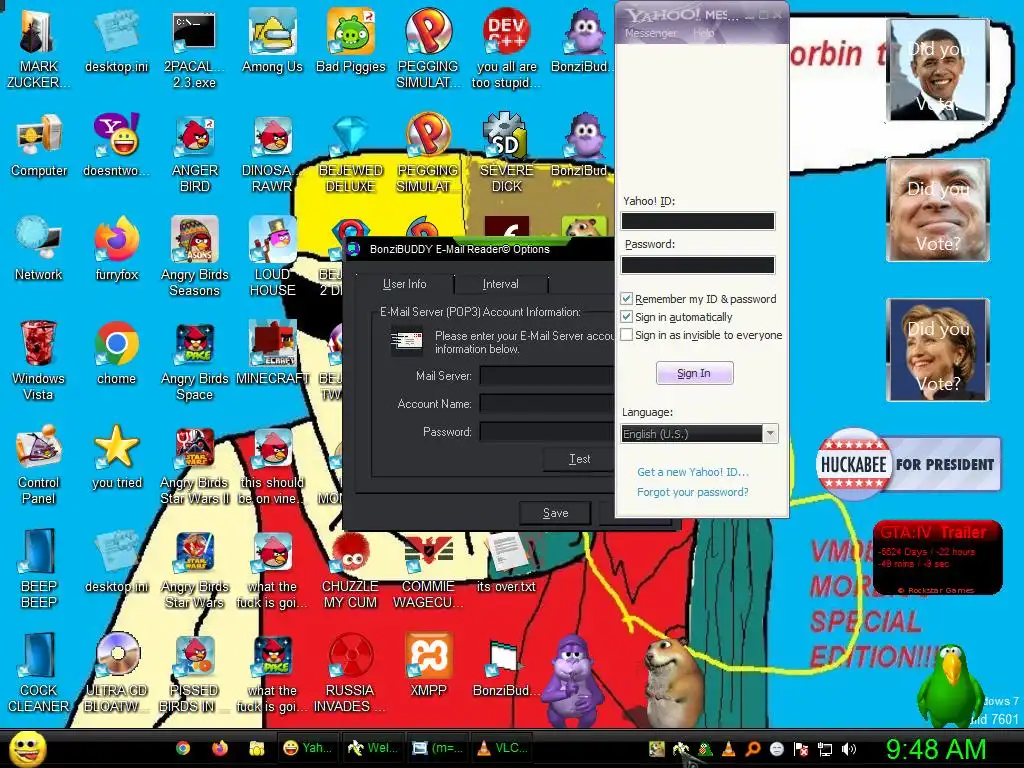1024x768 pixels.
Task: Expand the Language dropdown in Yahoo Messenger
Action: tap(771, 434)
